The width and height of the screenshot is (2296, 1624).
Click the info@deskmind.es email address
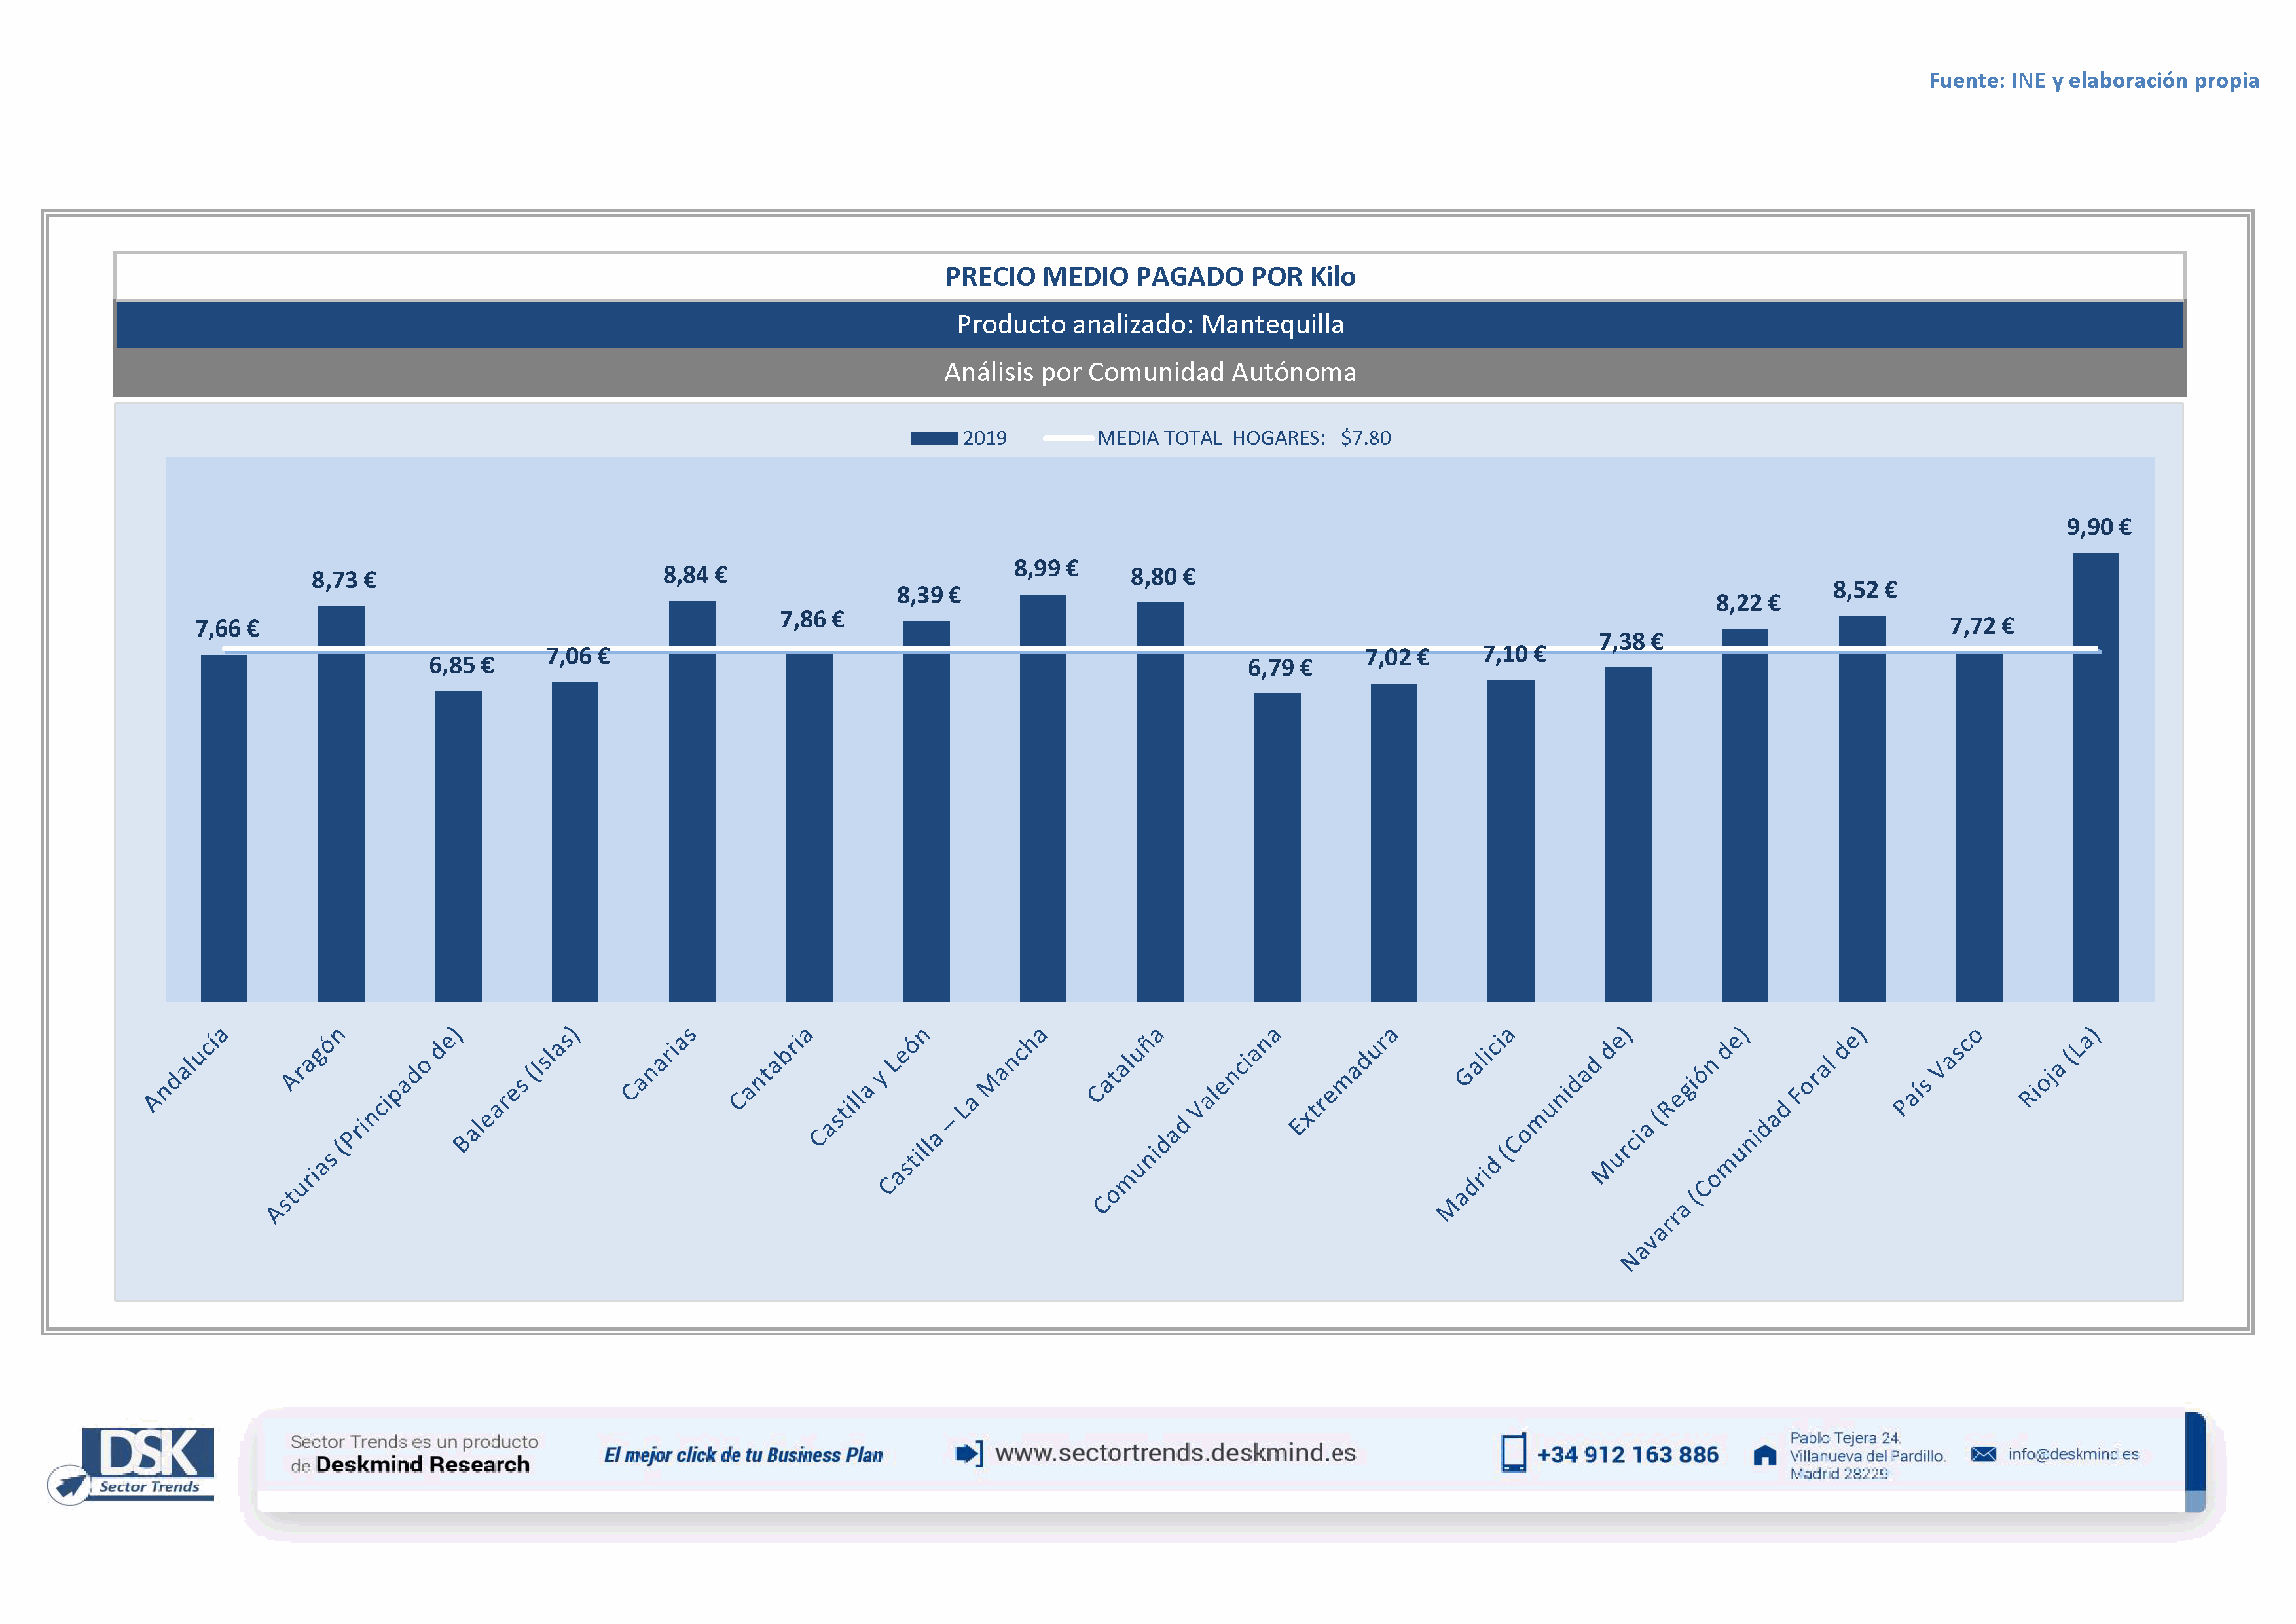[x=2073, y=1454]
